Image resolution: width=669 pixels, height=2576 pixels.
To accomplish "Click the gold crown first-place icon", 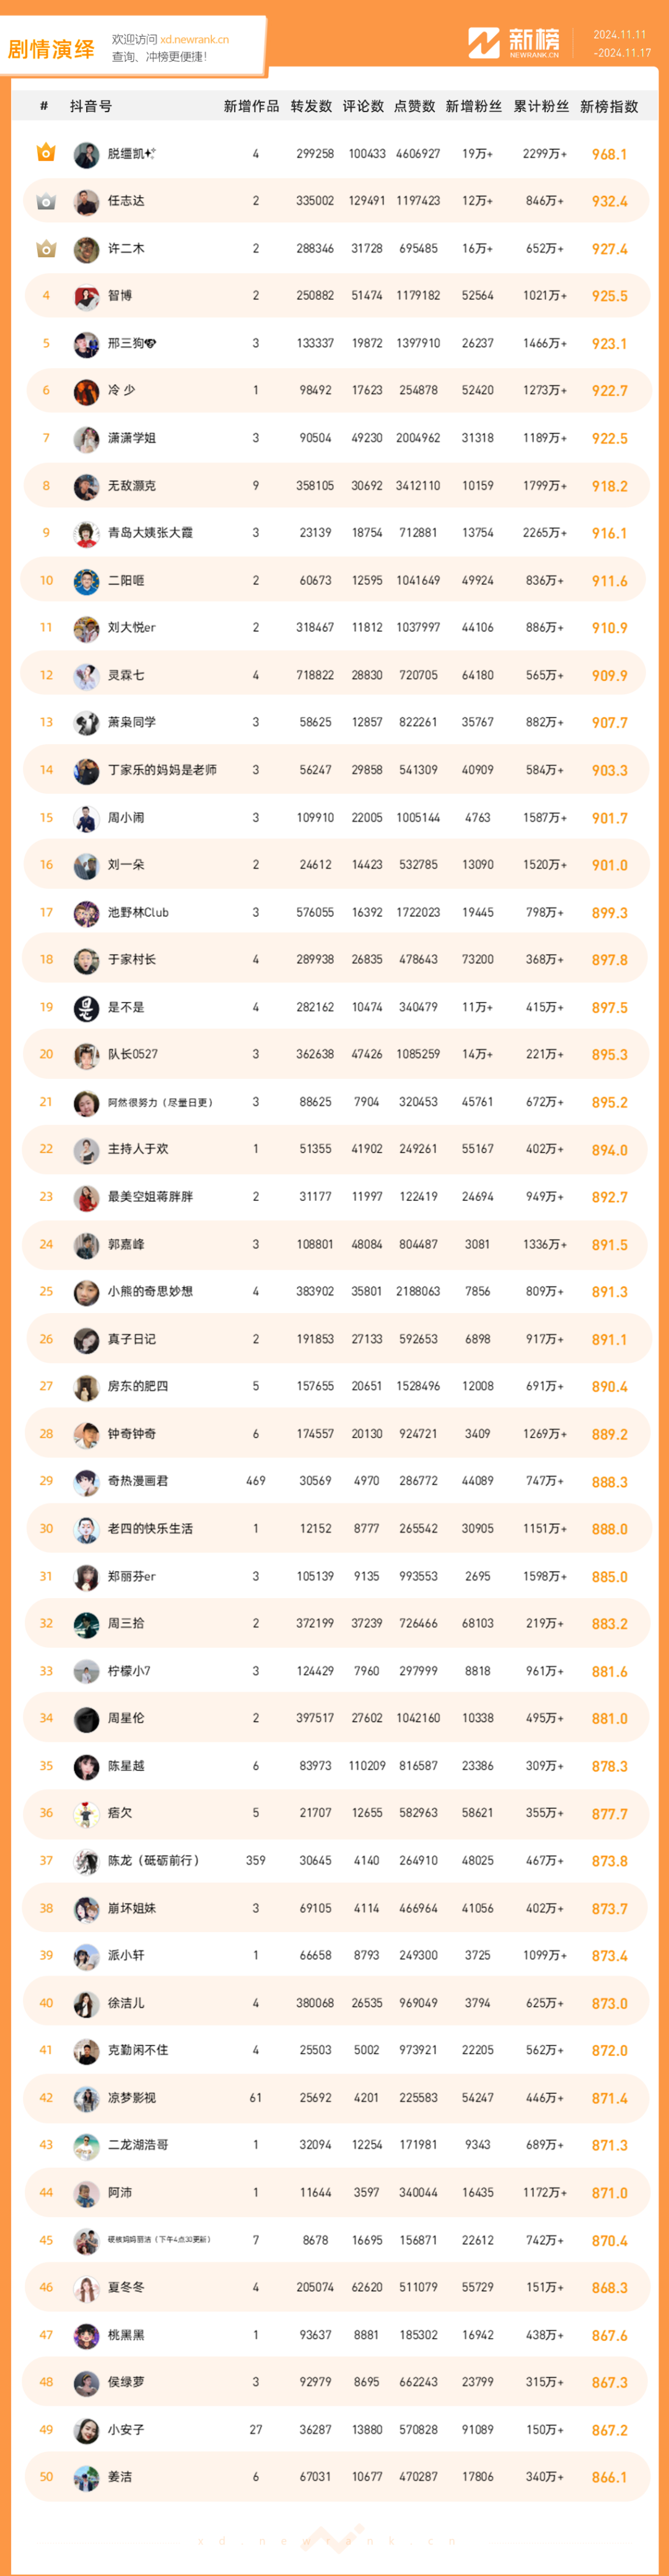I will click(46, 153).
